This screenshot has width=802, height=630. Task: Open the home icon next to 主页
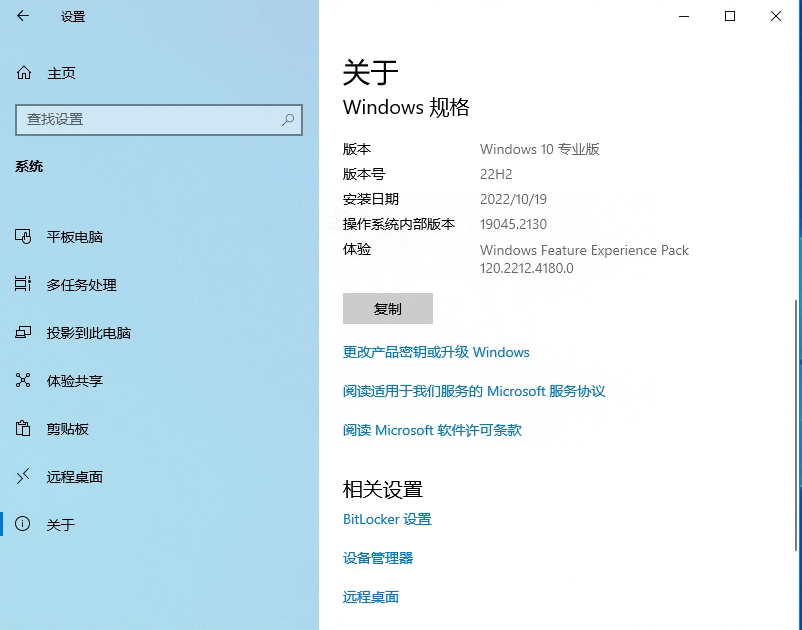(24, 73)
